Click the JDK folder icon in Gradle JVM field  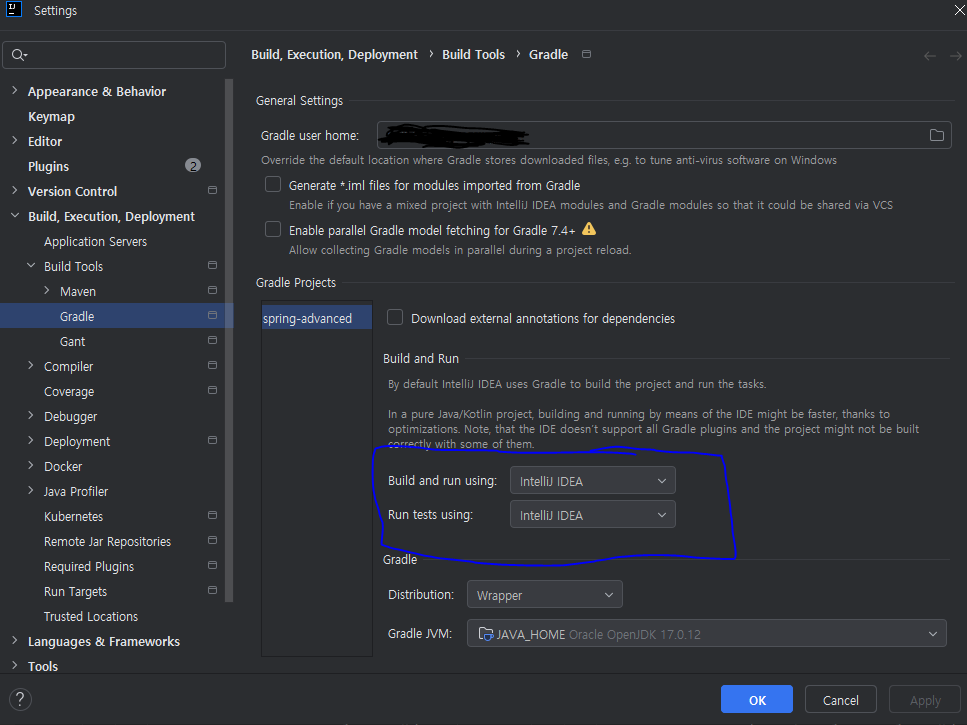click(486, 634)
